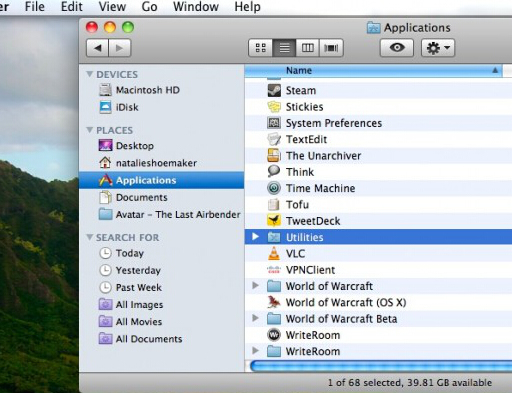512x393 pixels.
Task: Click the Applications folder icon in title bar
Action: [x=374, y=28]
